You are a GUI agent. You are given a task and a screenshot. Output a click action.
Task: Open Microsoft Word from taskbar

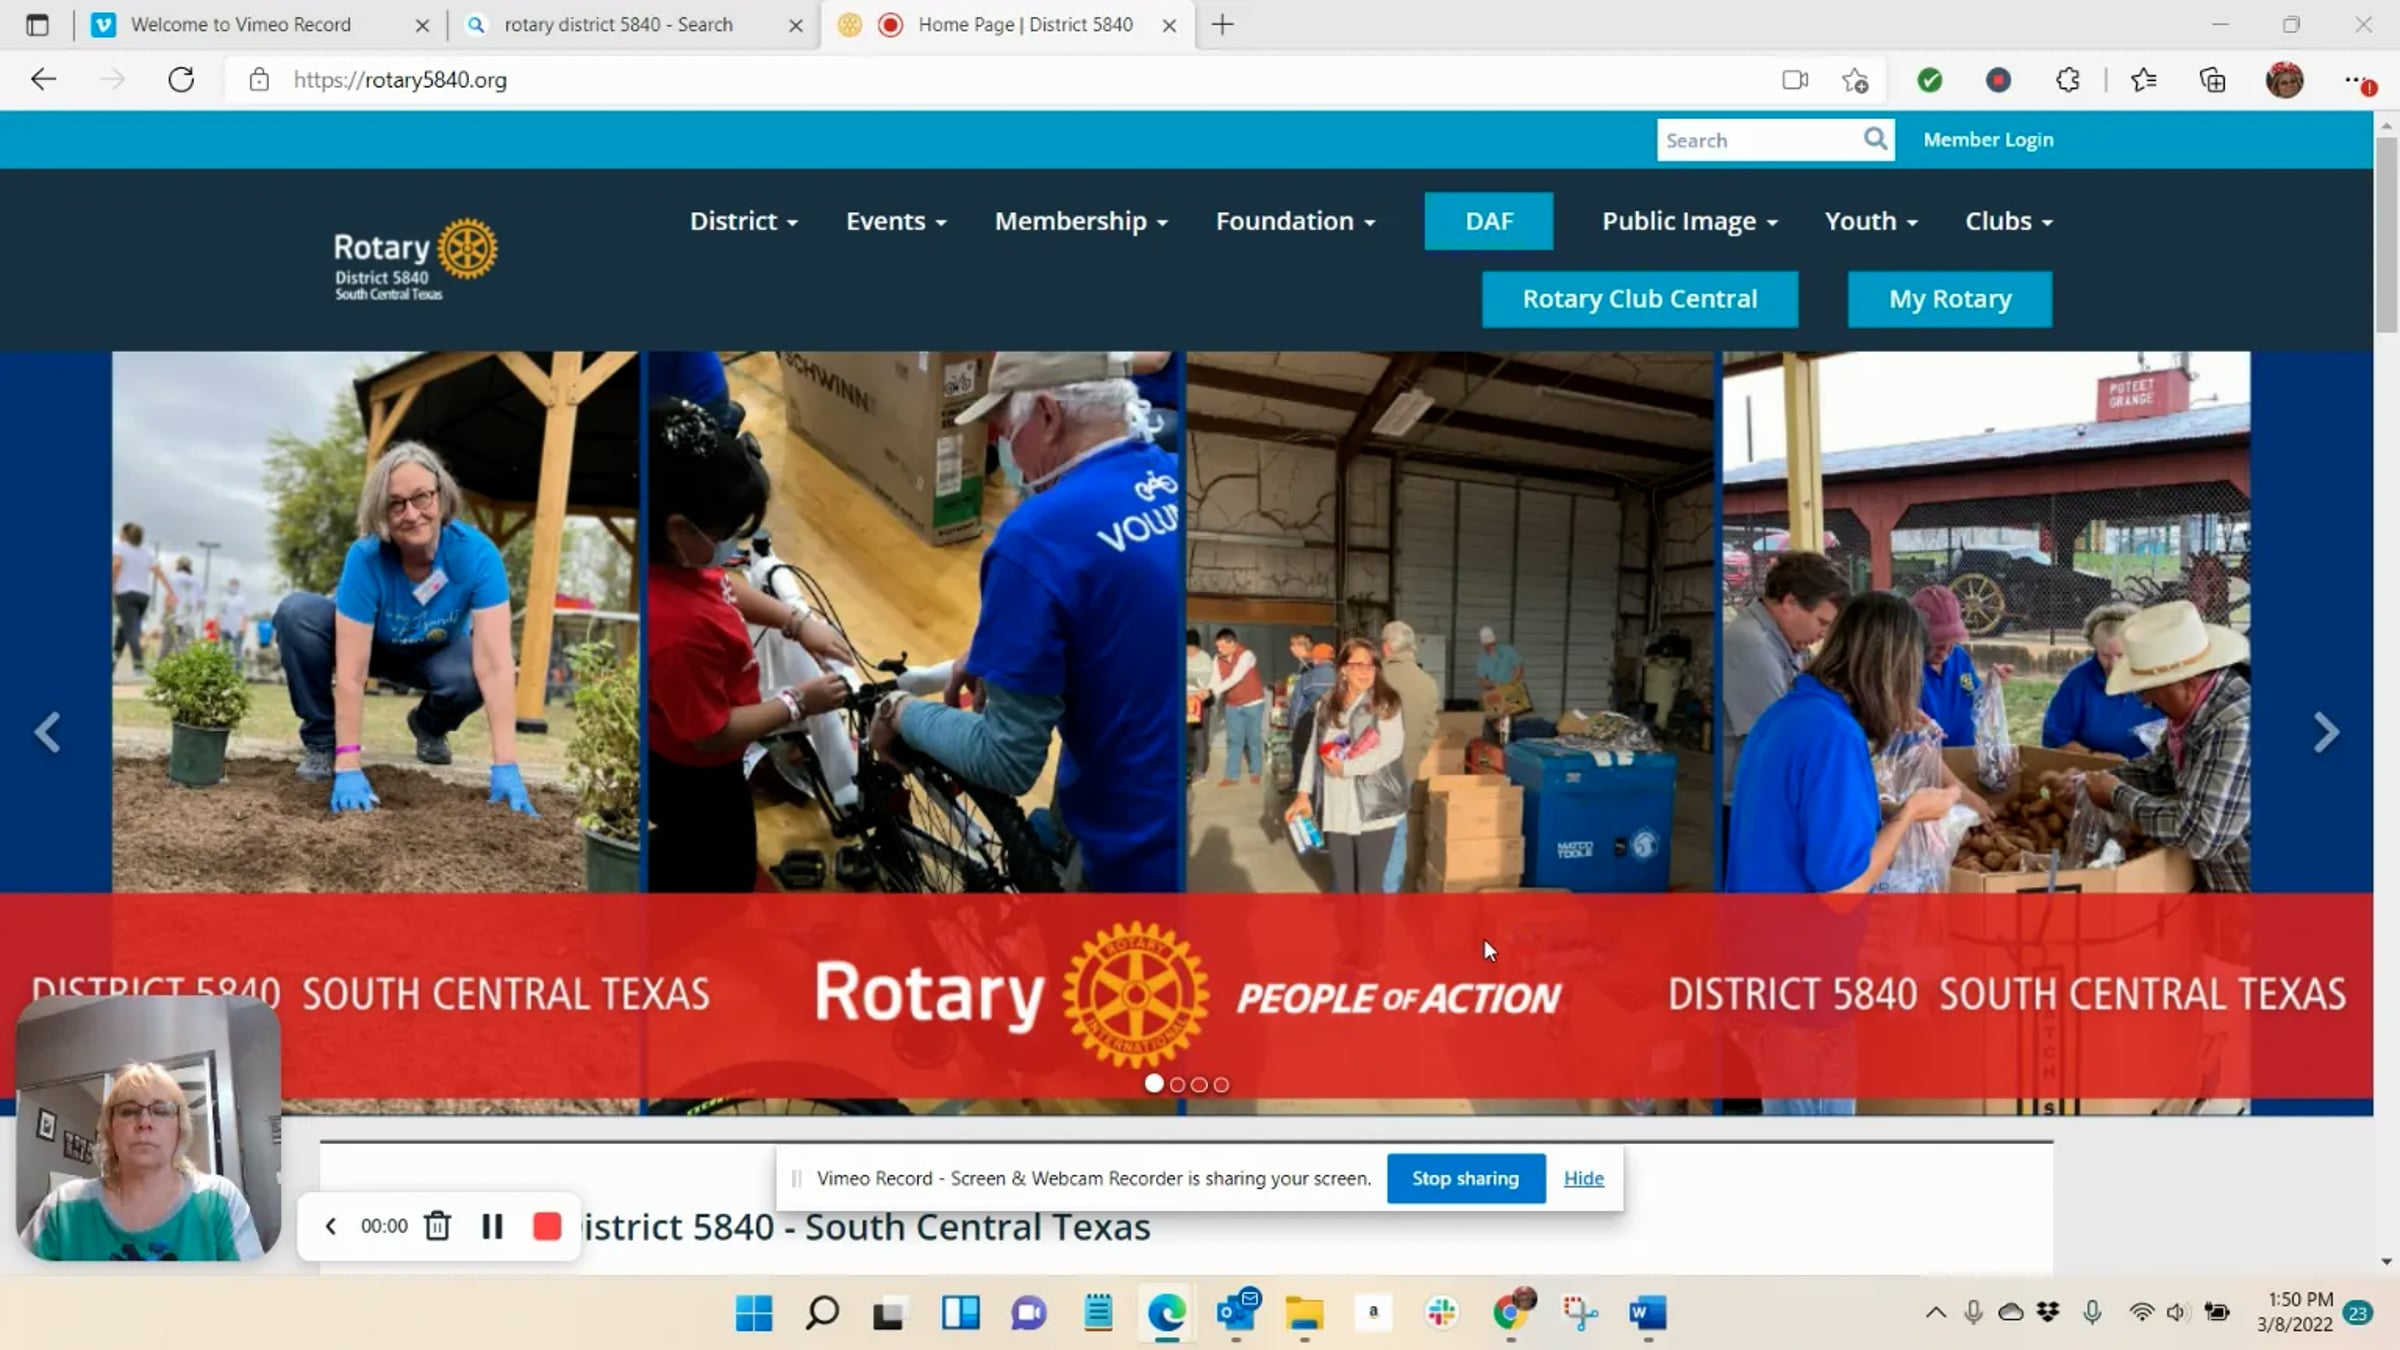[1648, 1313]
